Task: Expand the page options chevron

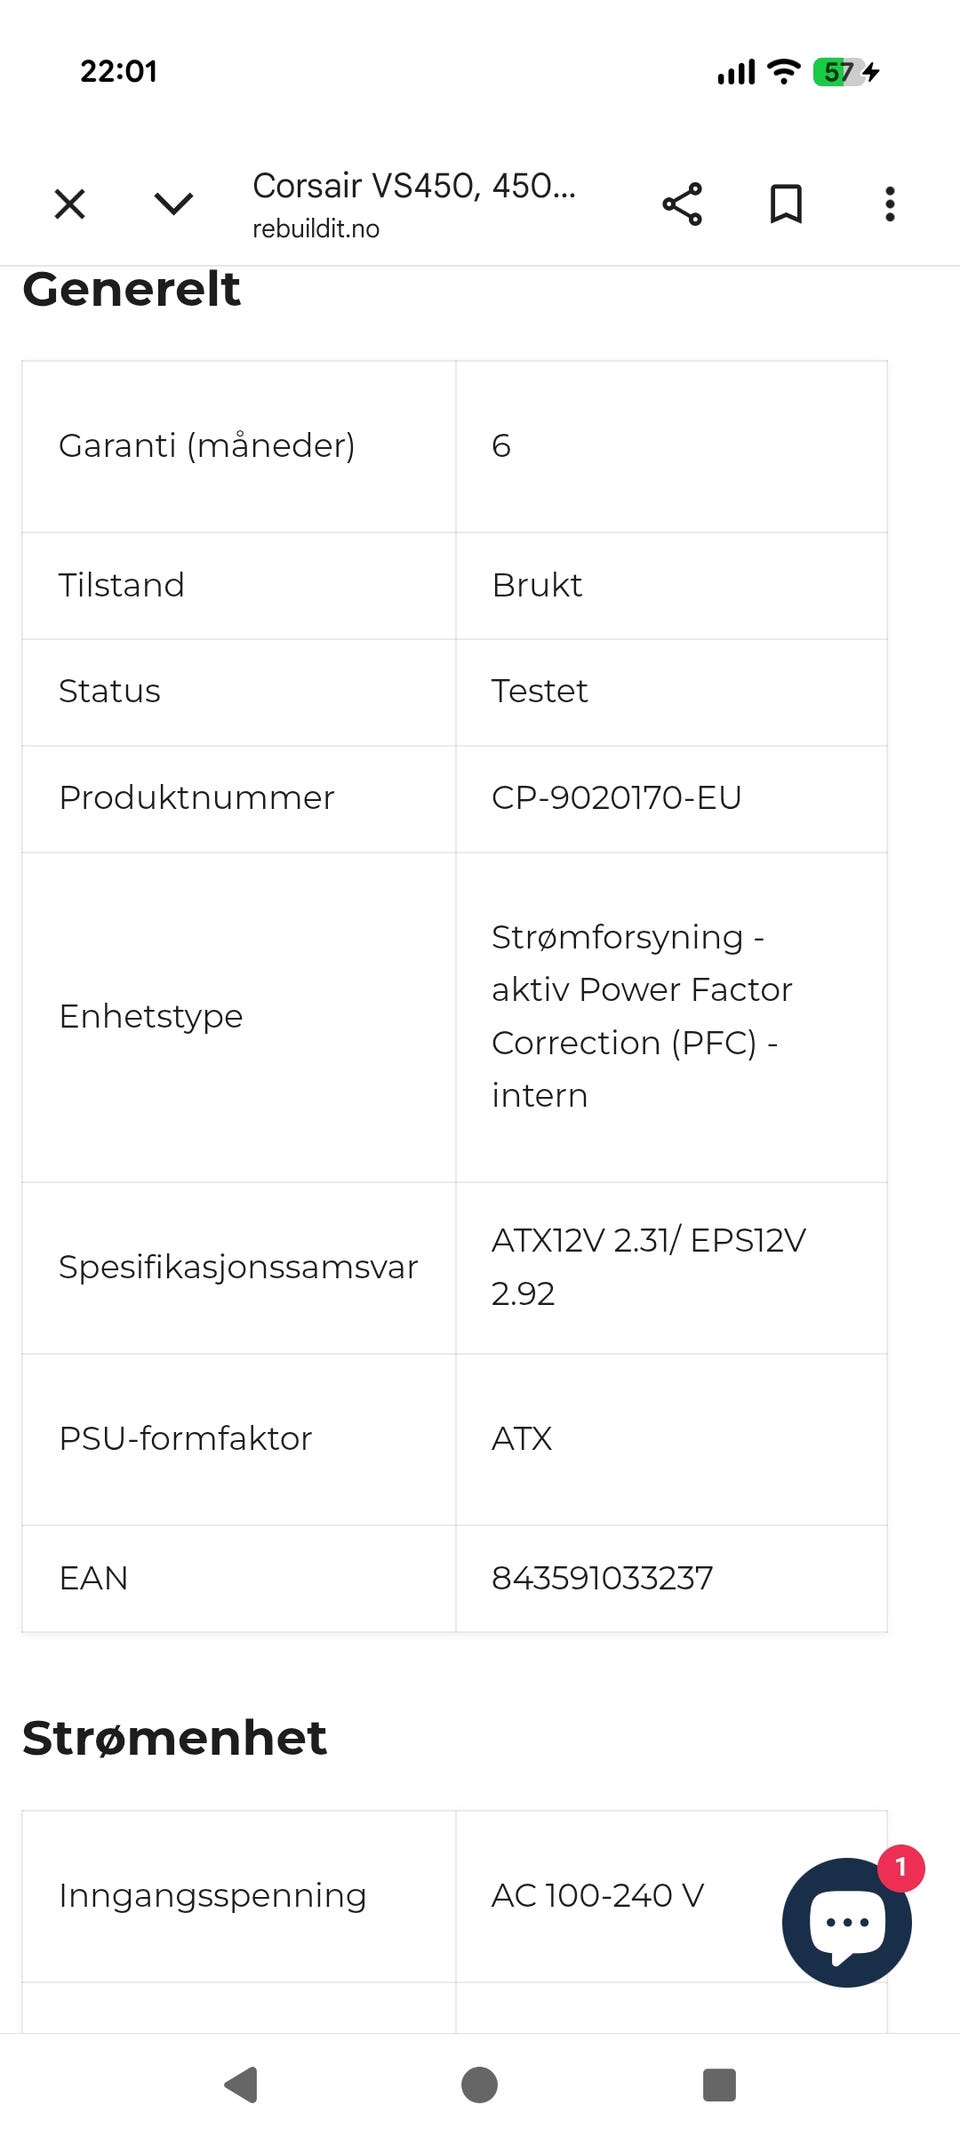Action: click(174, 204)
